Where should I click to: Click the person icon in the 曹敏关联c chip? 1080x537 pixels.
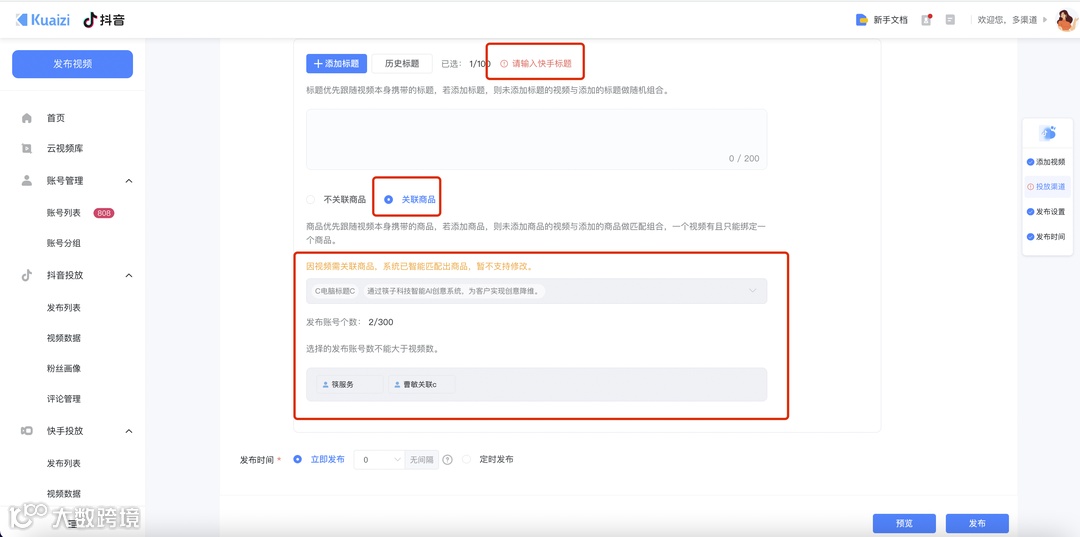(x=397, y=385)
